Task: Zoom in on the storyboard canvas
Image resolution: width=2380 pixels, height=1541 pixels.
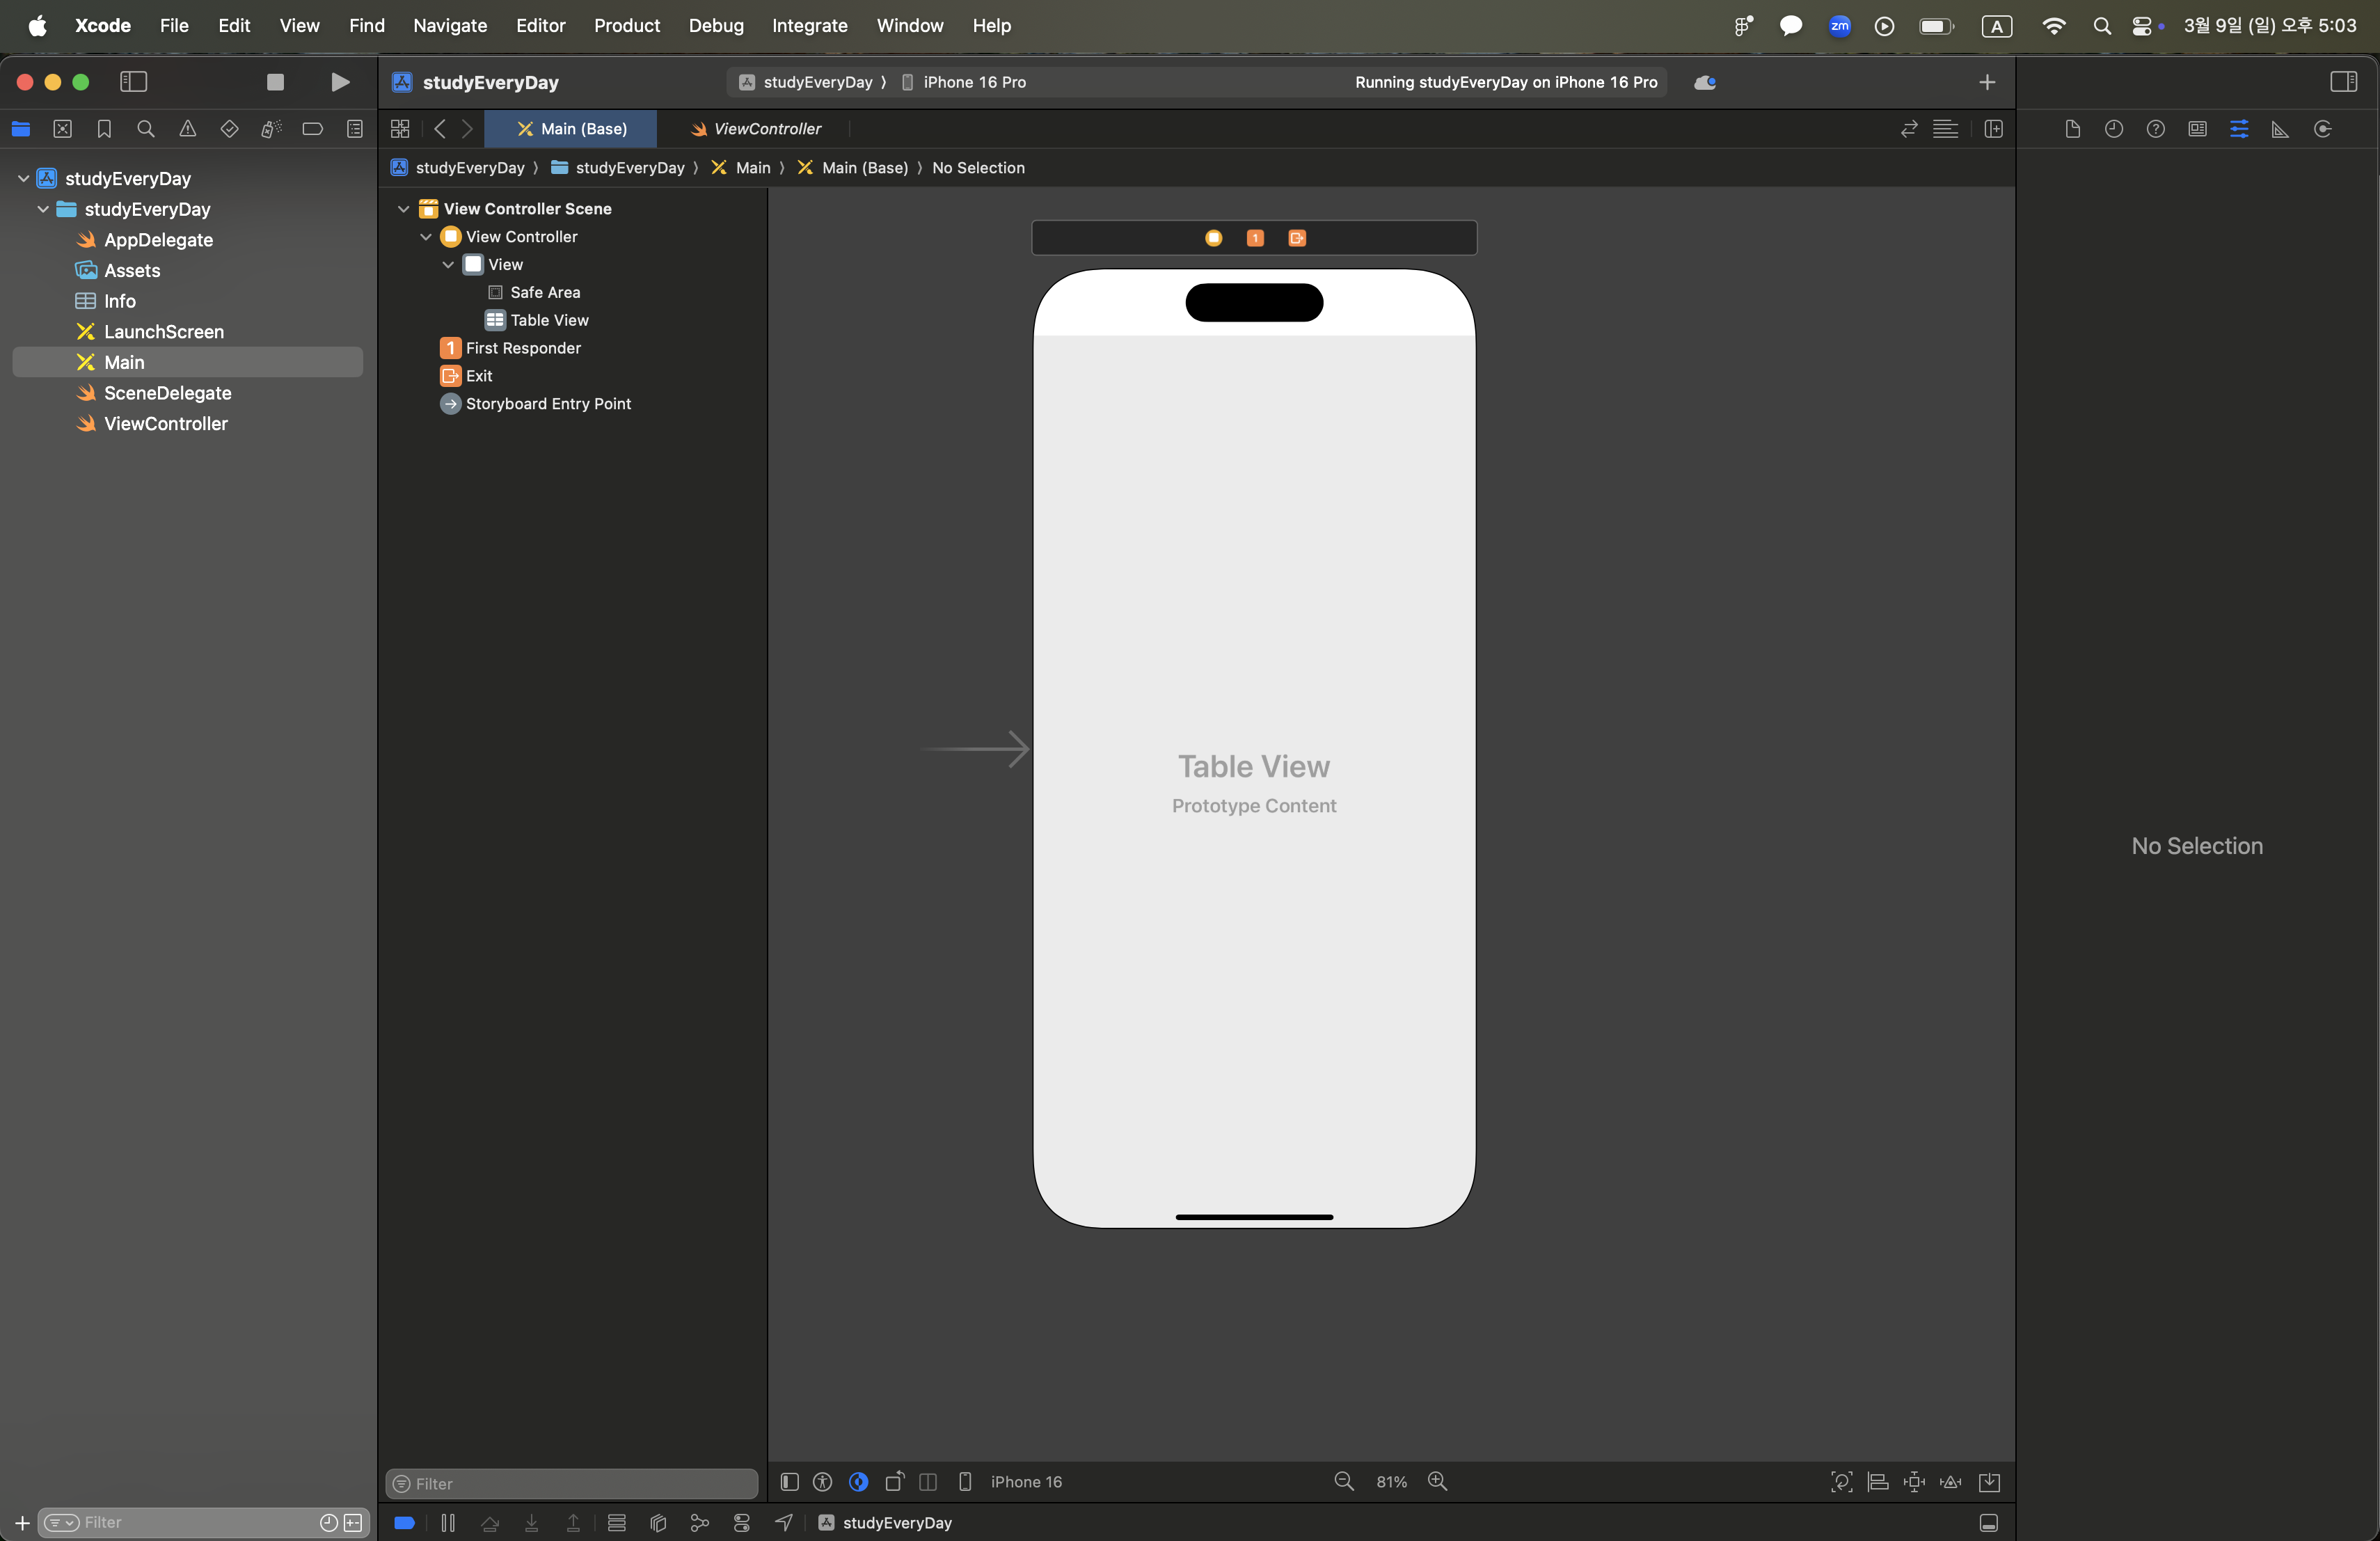Action: [x=1437, y=1481]
